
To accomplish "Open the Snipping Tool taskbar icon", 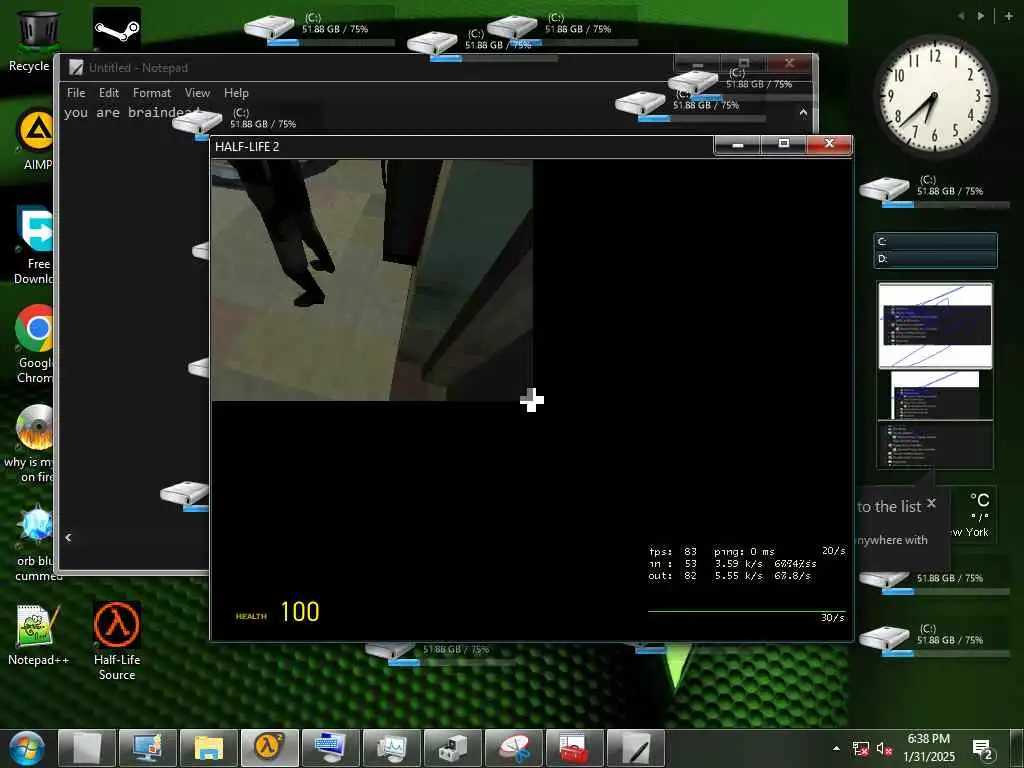I will (x=513, y=748).
